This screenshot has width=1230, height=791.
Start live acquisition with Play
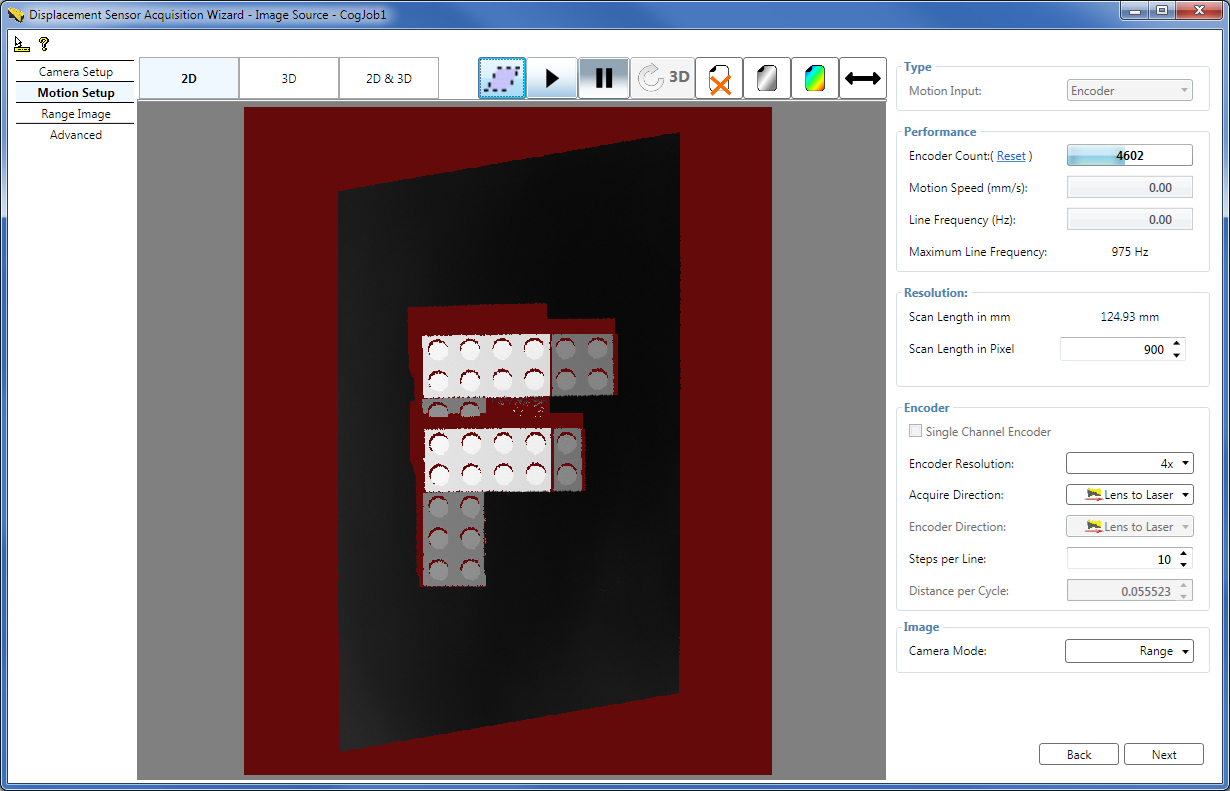pyautogui.click(x=552, y=77)
